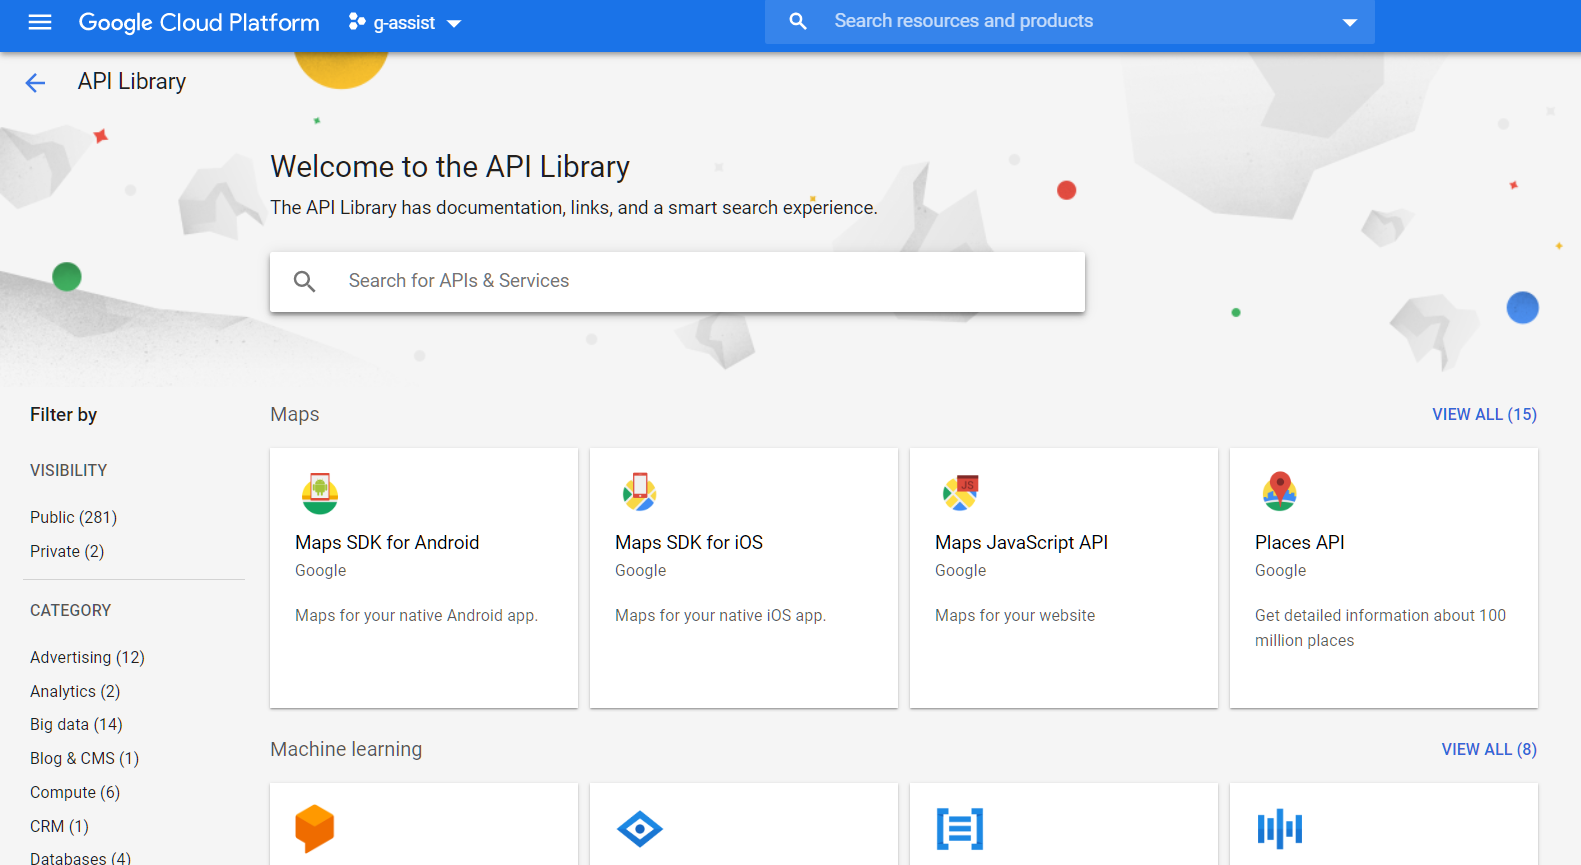Open View All (8) for Machine learning

(x=1489, y=749)
